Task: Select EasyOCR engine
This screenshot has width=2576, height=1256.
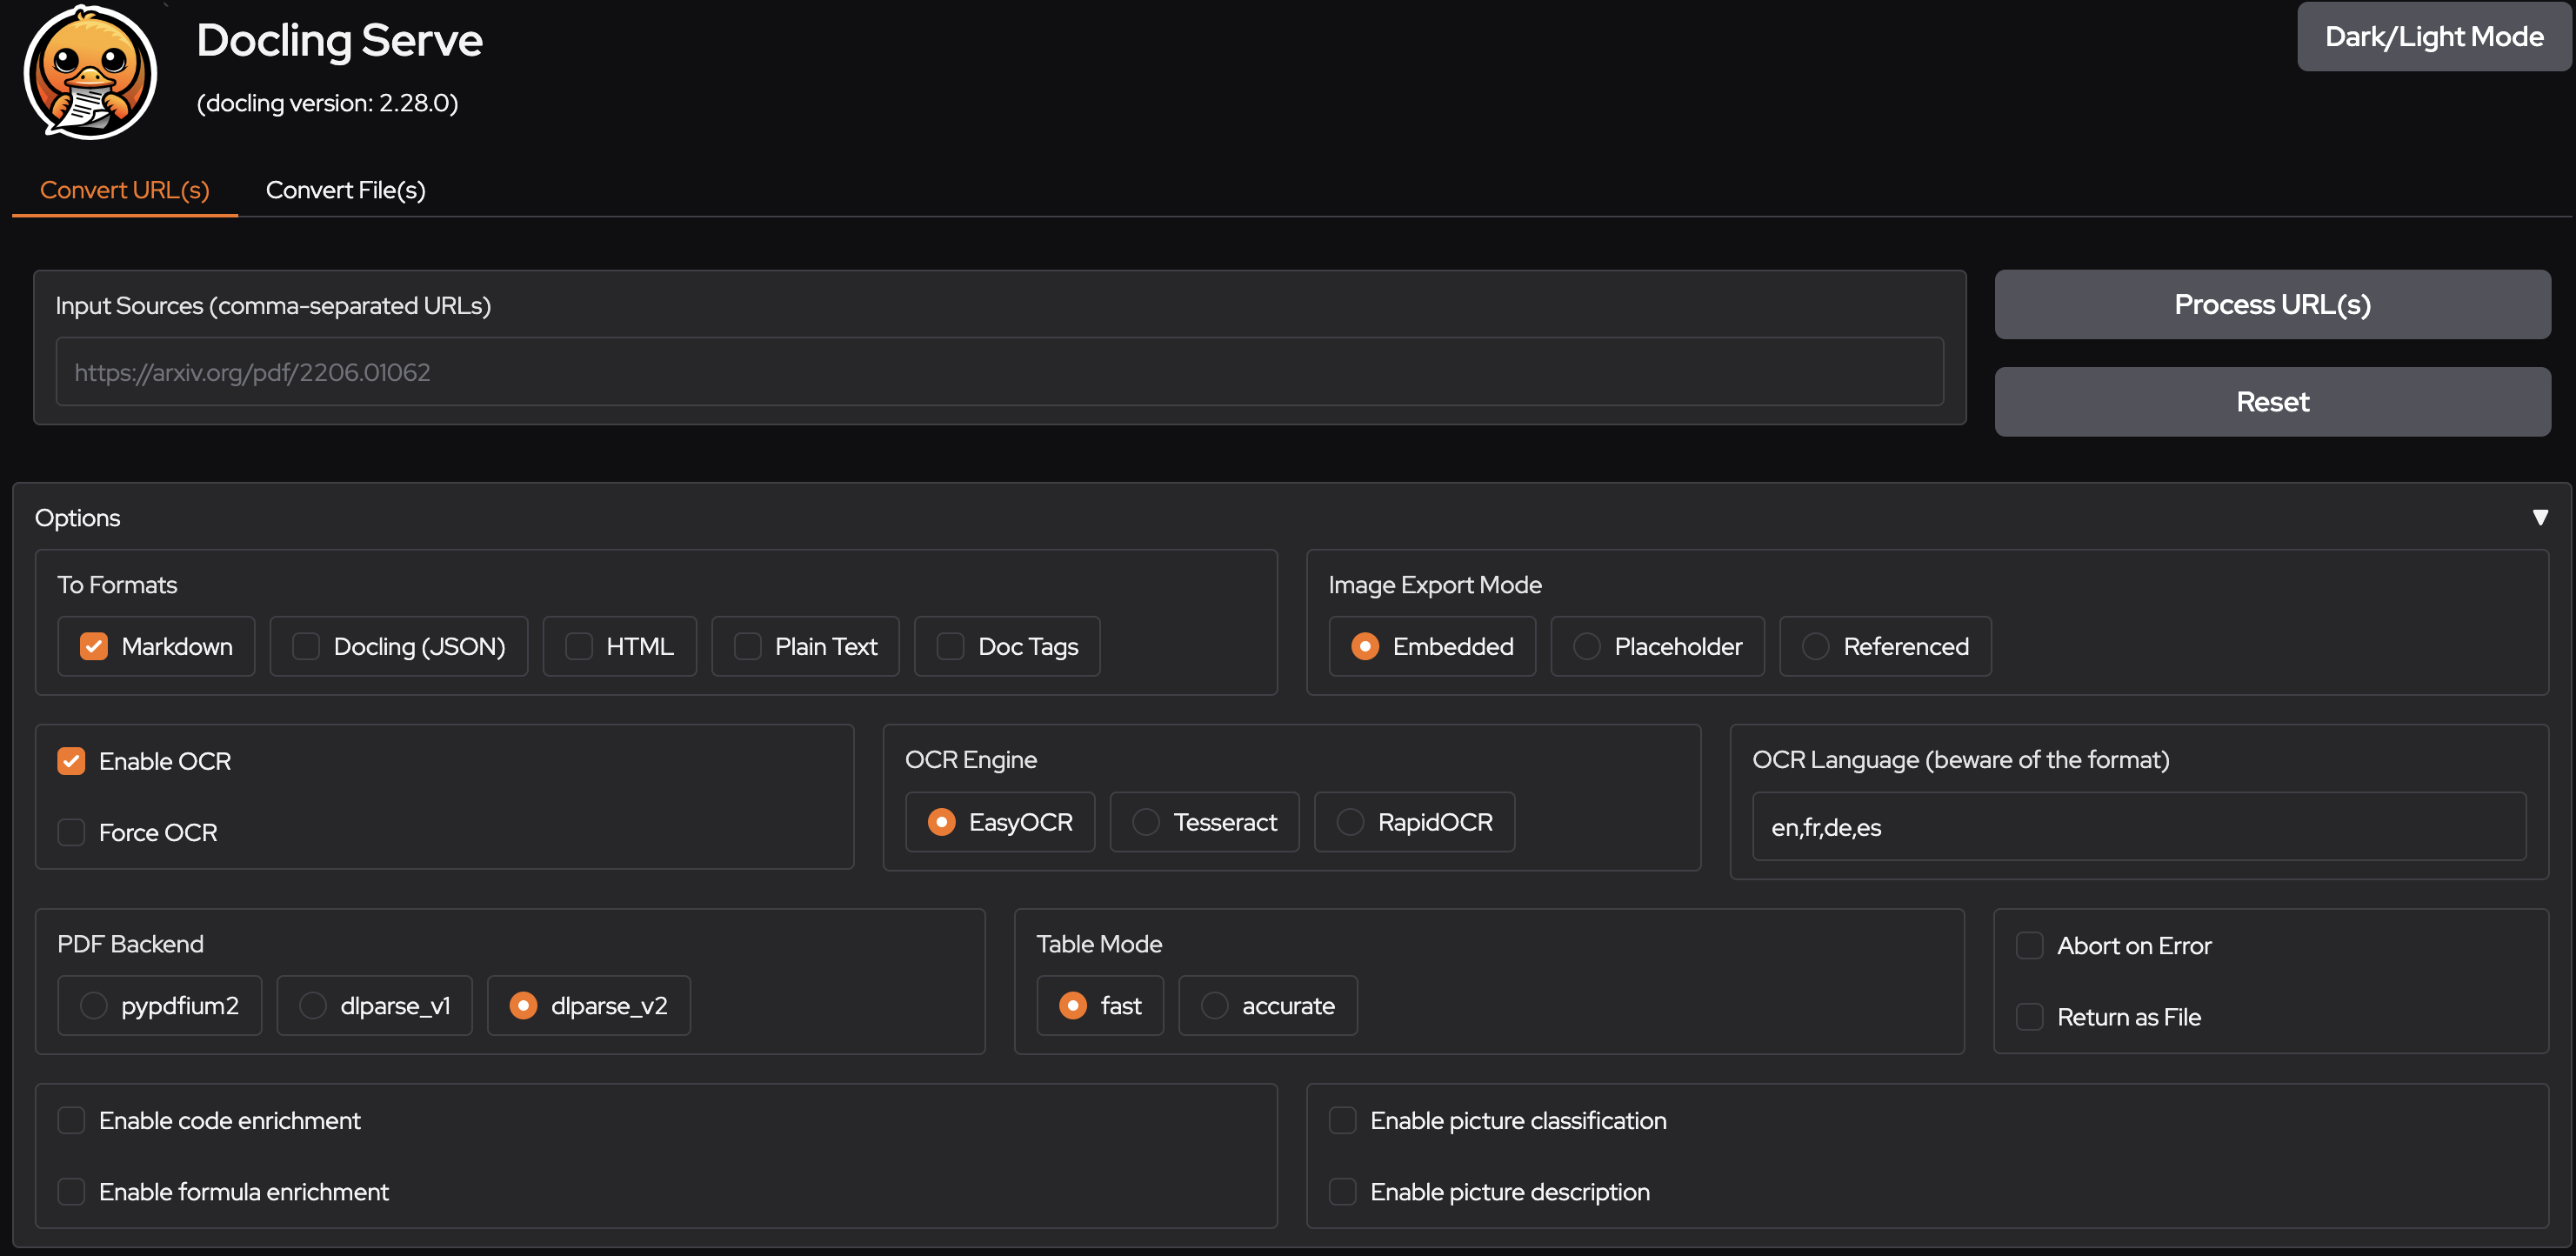Action: [x=941, y=822]
